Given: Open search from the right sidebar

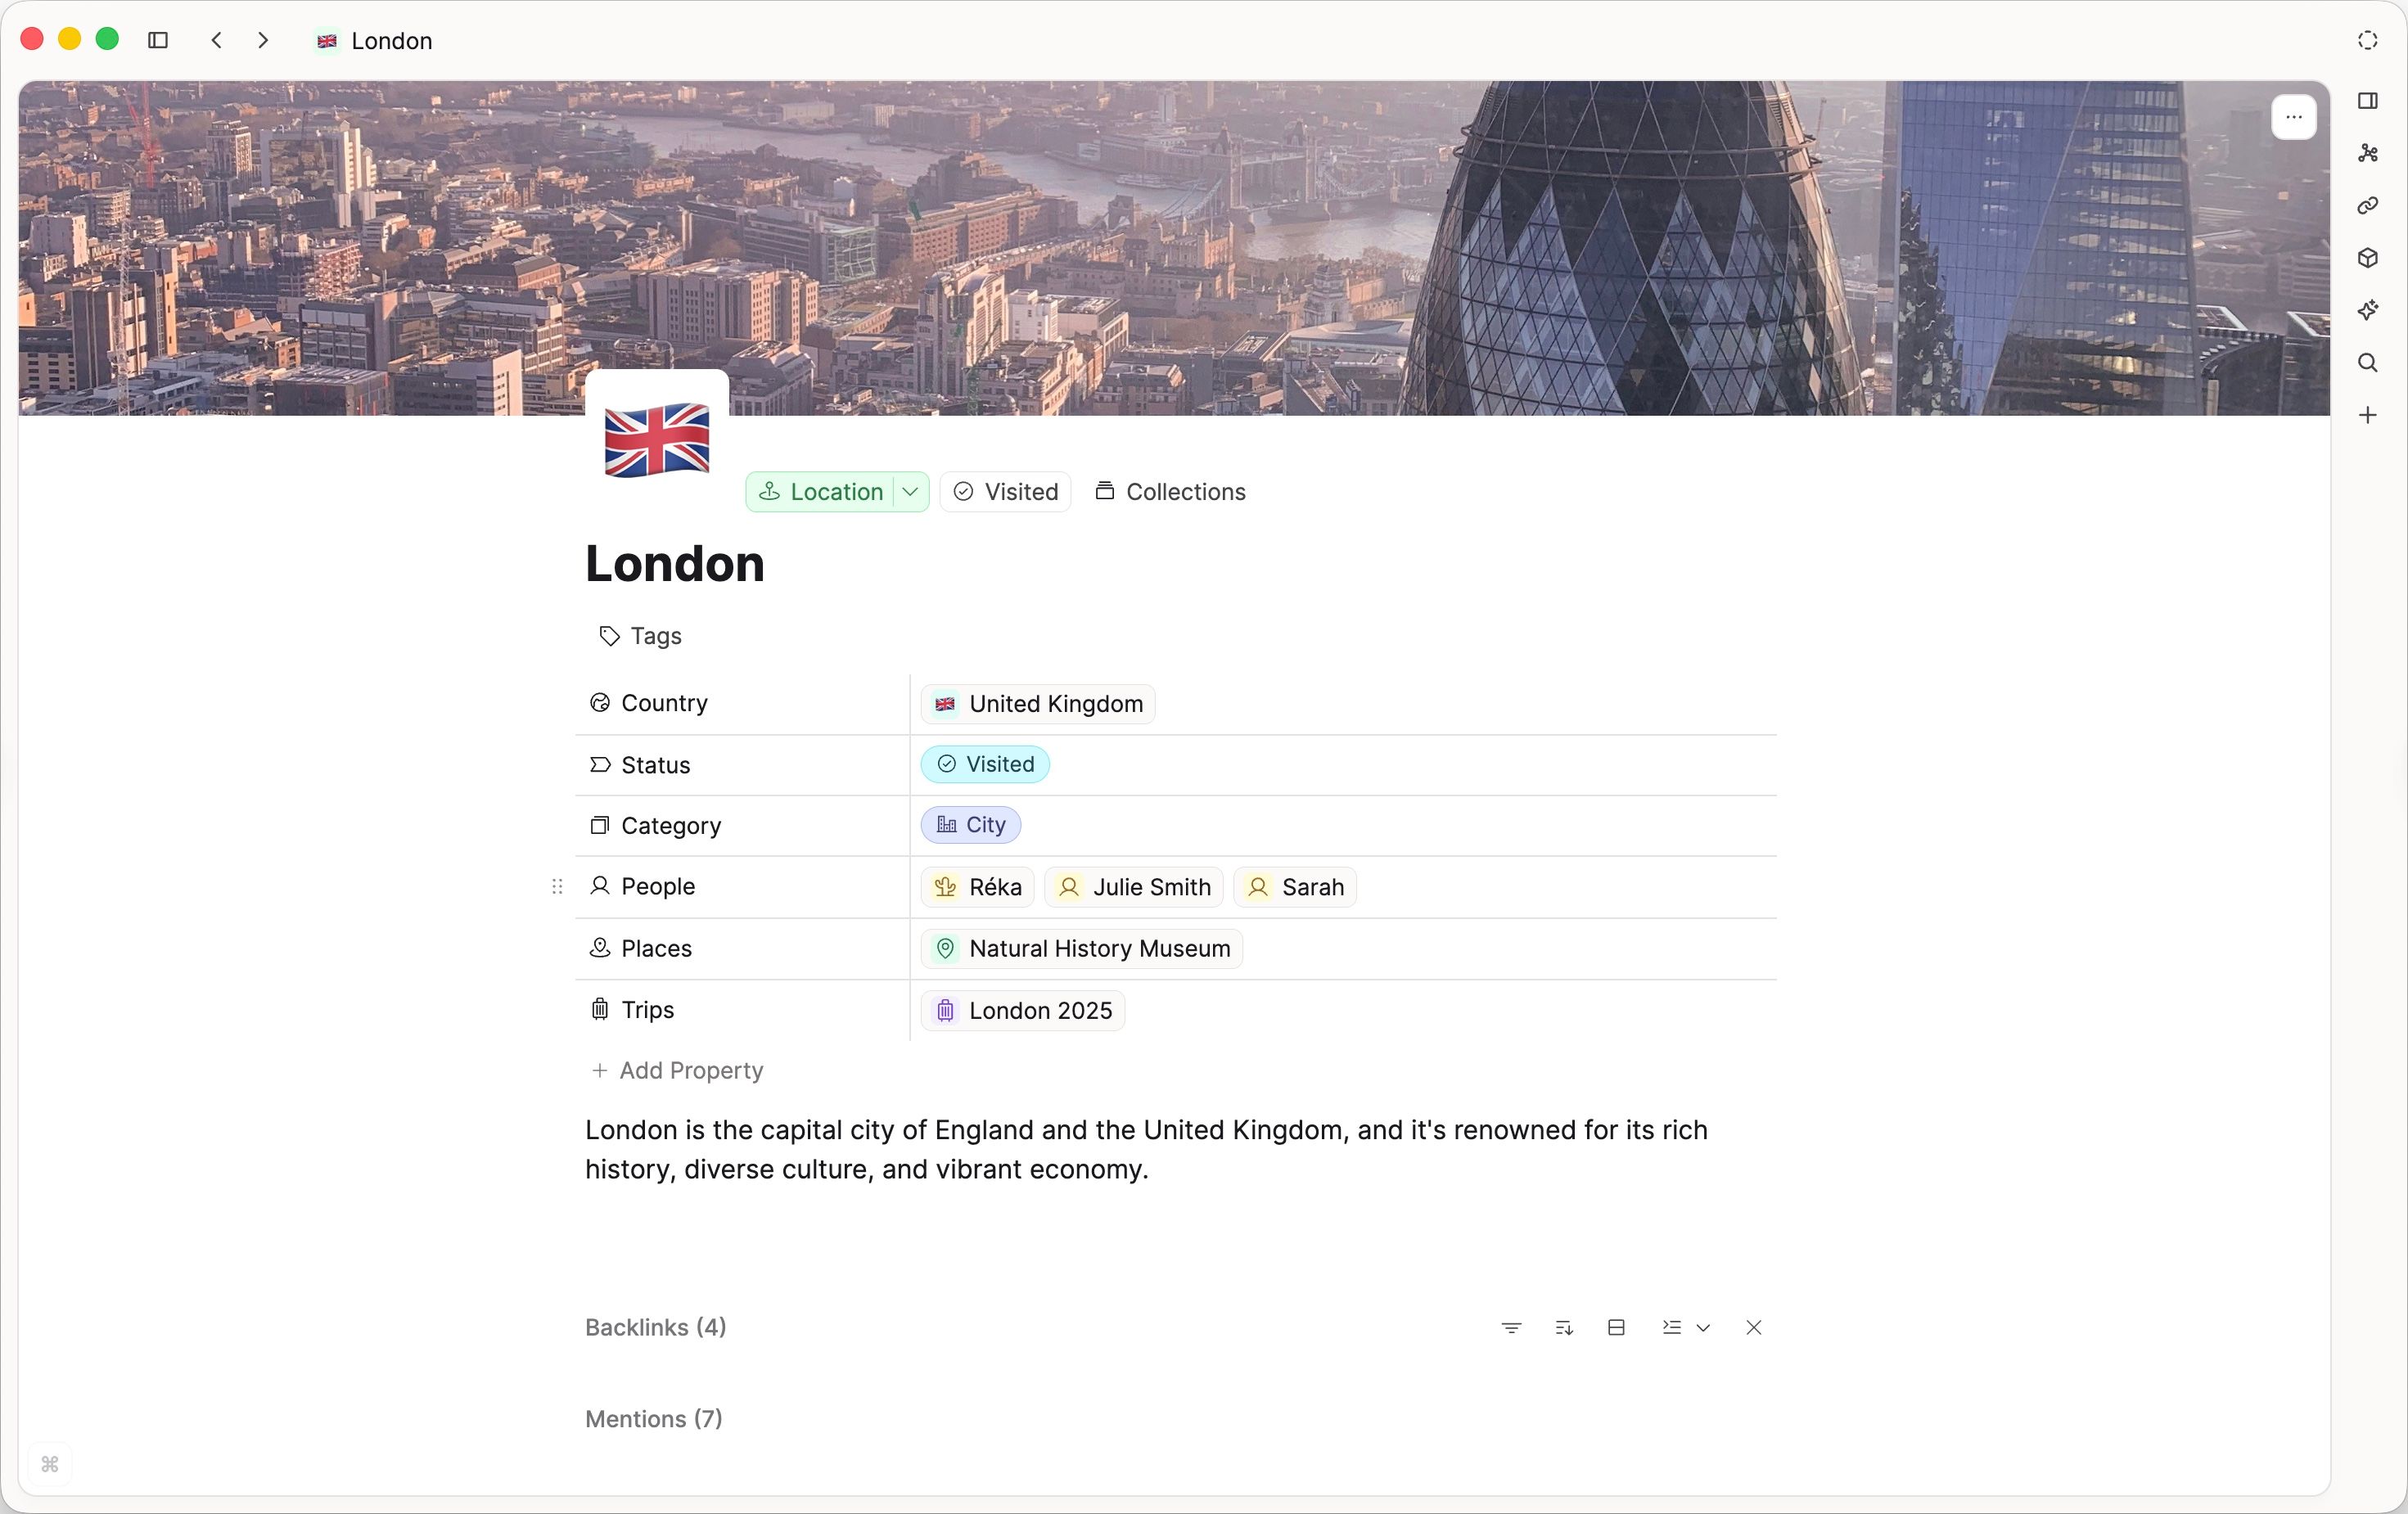Looking at the screenshot, I should coord(2367,362).
